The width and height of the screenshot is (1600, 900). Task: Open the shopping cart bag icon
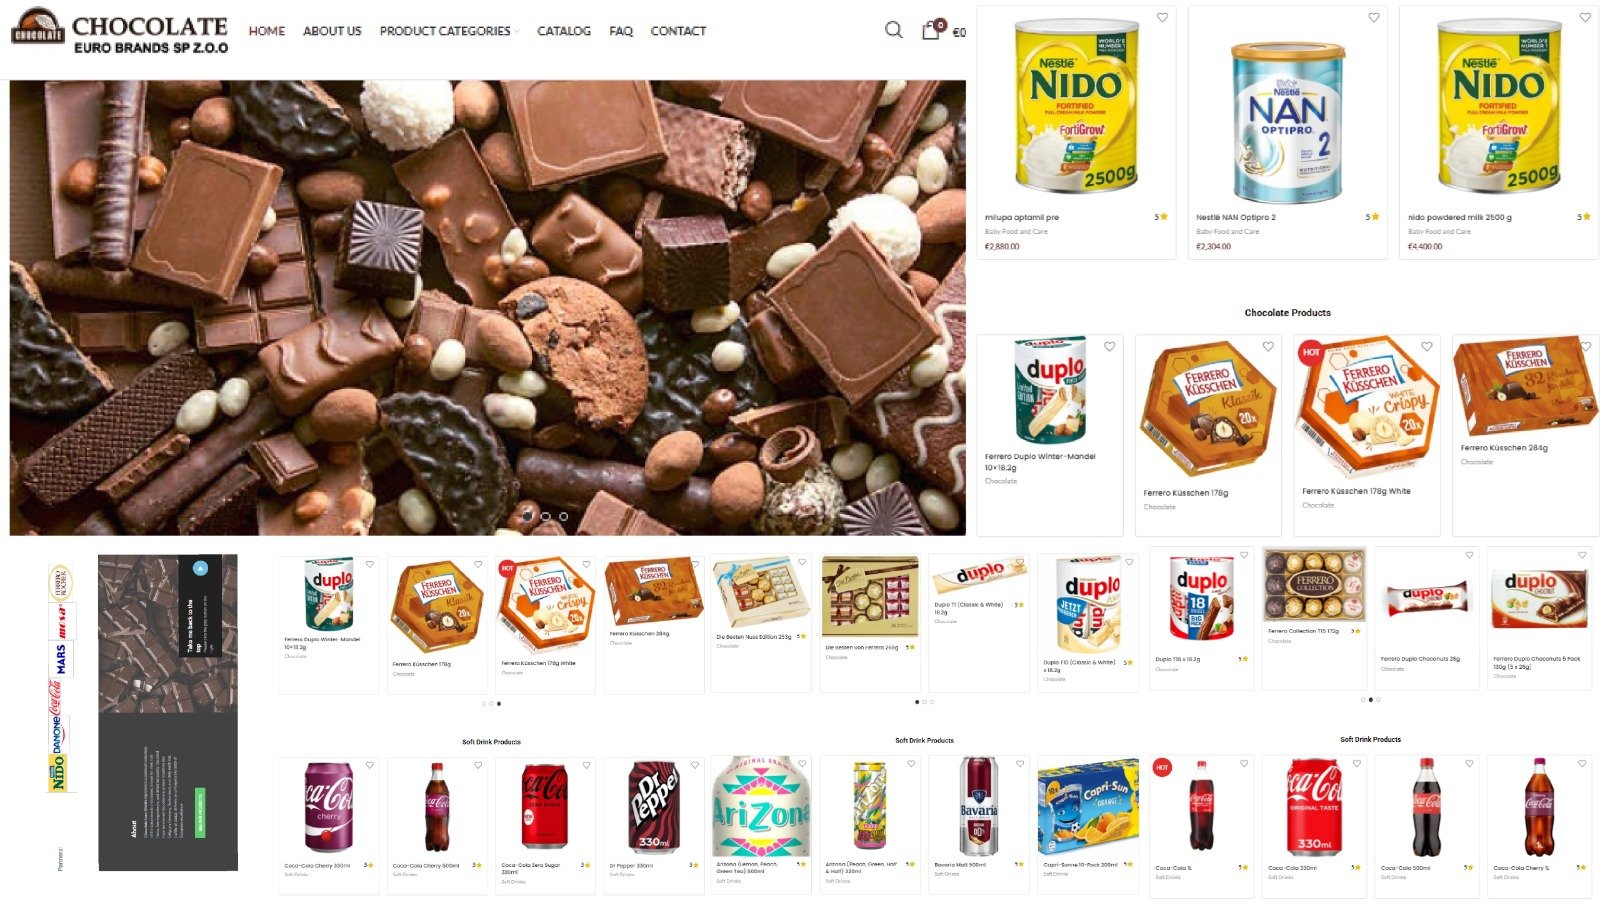pyautogui.click(x=931, y=30)
